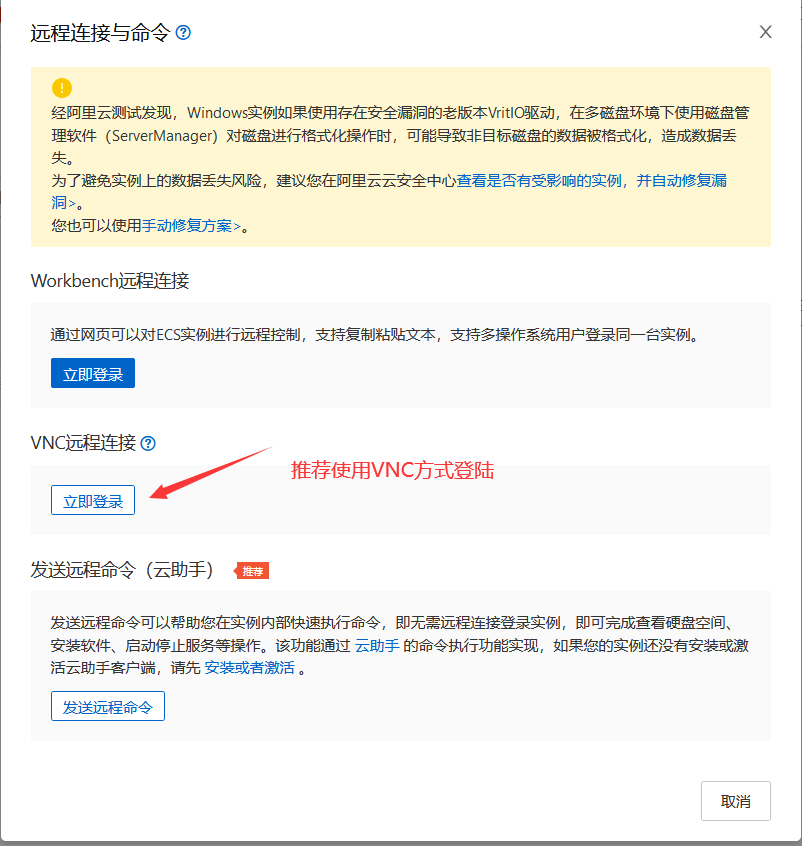This screenshot has width=802, height=846.
Task: Click the help icon next to 远程连接与命令 title
Action: 183,33
